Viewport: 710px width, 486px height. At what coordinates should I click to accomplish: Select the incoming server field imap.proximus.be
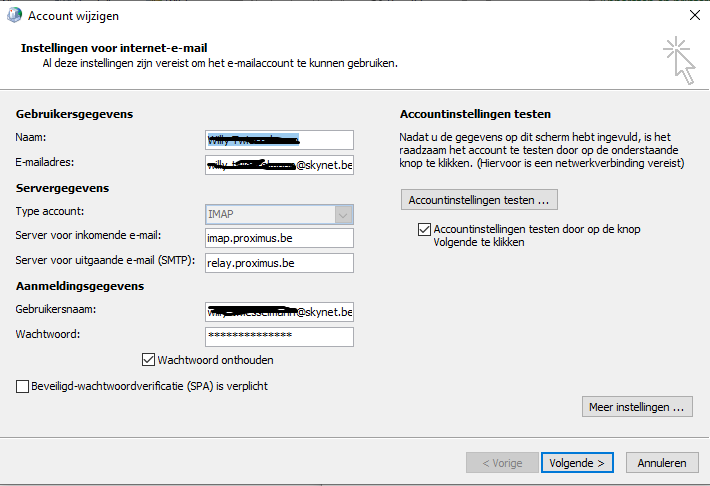(x=278, y=237)
